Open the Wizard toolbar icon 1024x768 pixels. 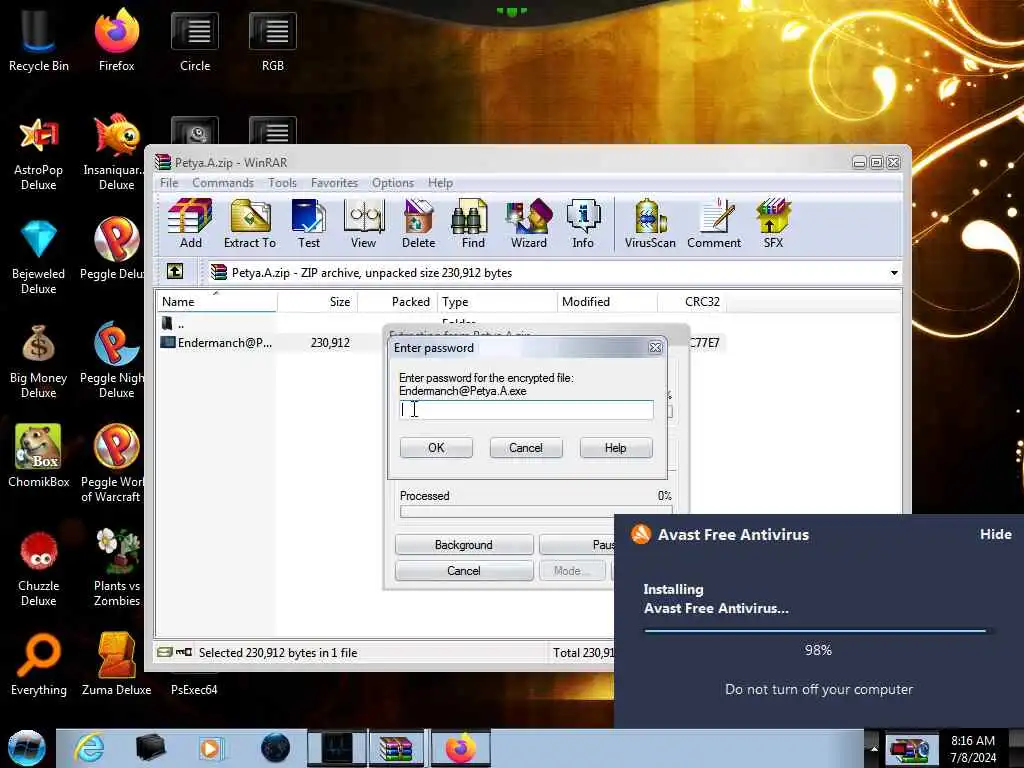[528, 223]
